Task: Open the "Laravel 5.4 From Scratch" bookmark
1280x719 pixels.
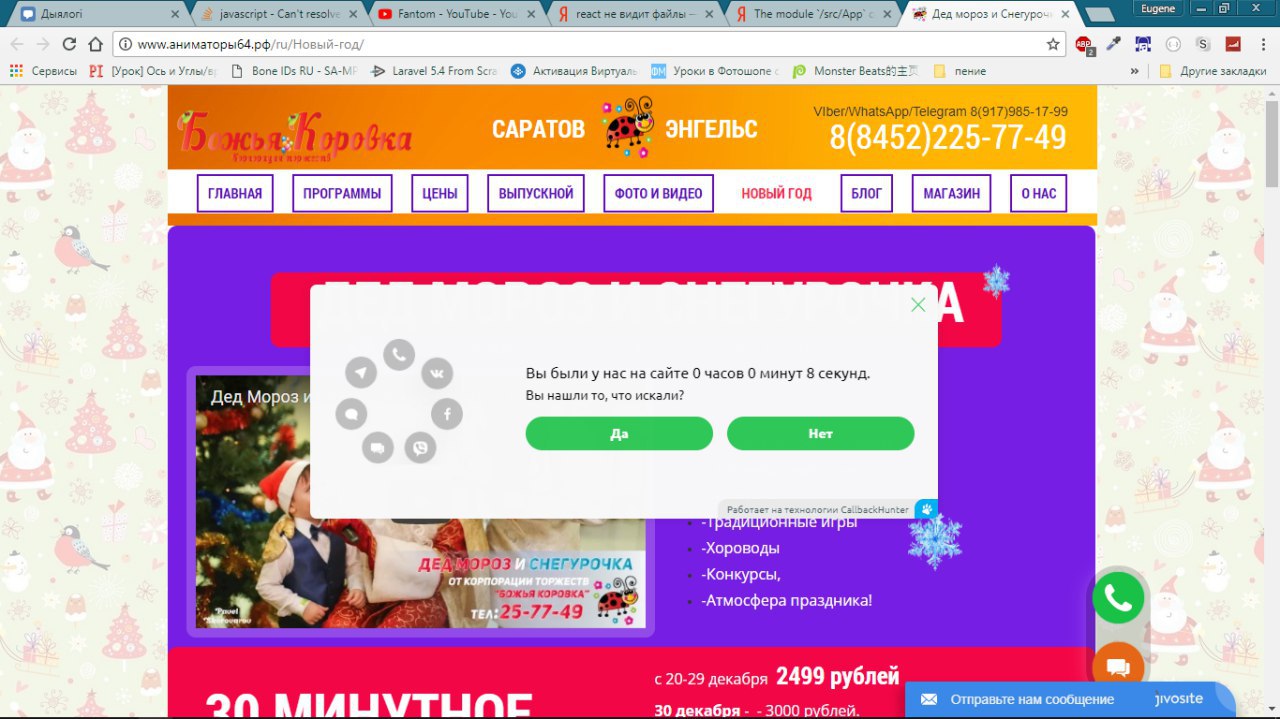Action: (434, 71)
